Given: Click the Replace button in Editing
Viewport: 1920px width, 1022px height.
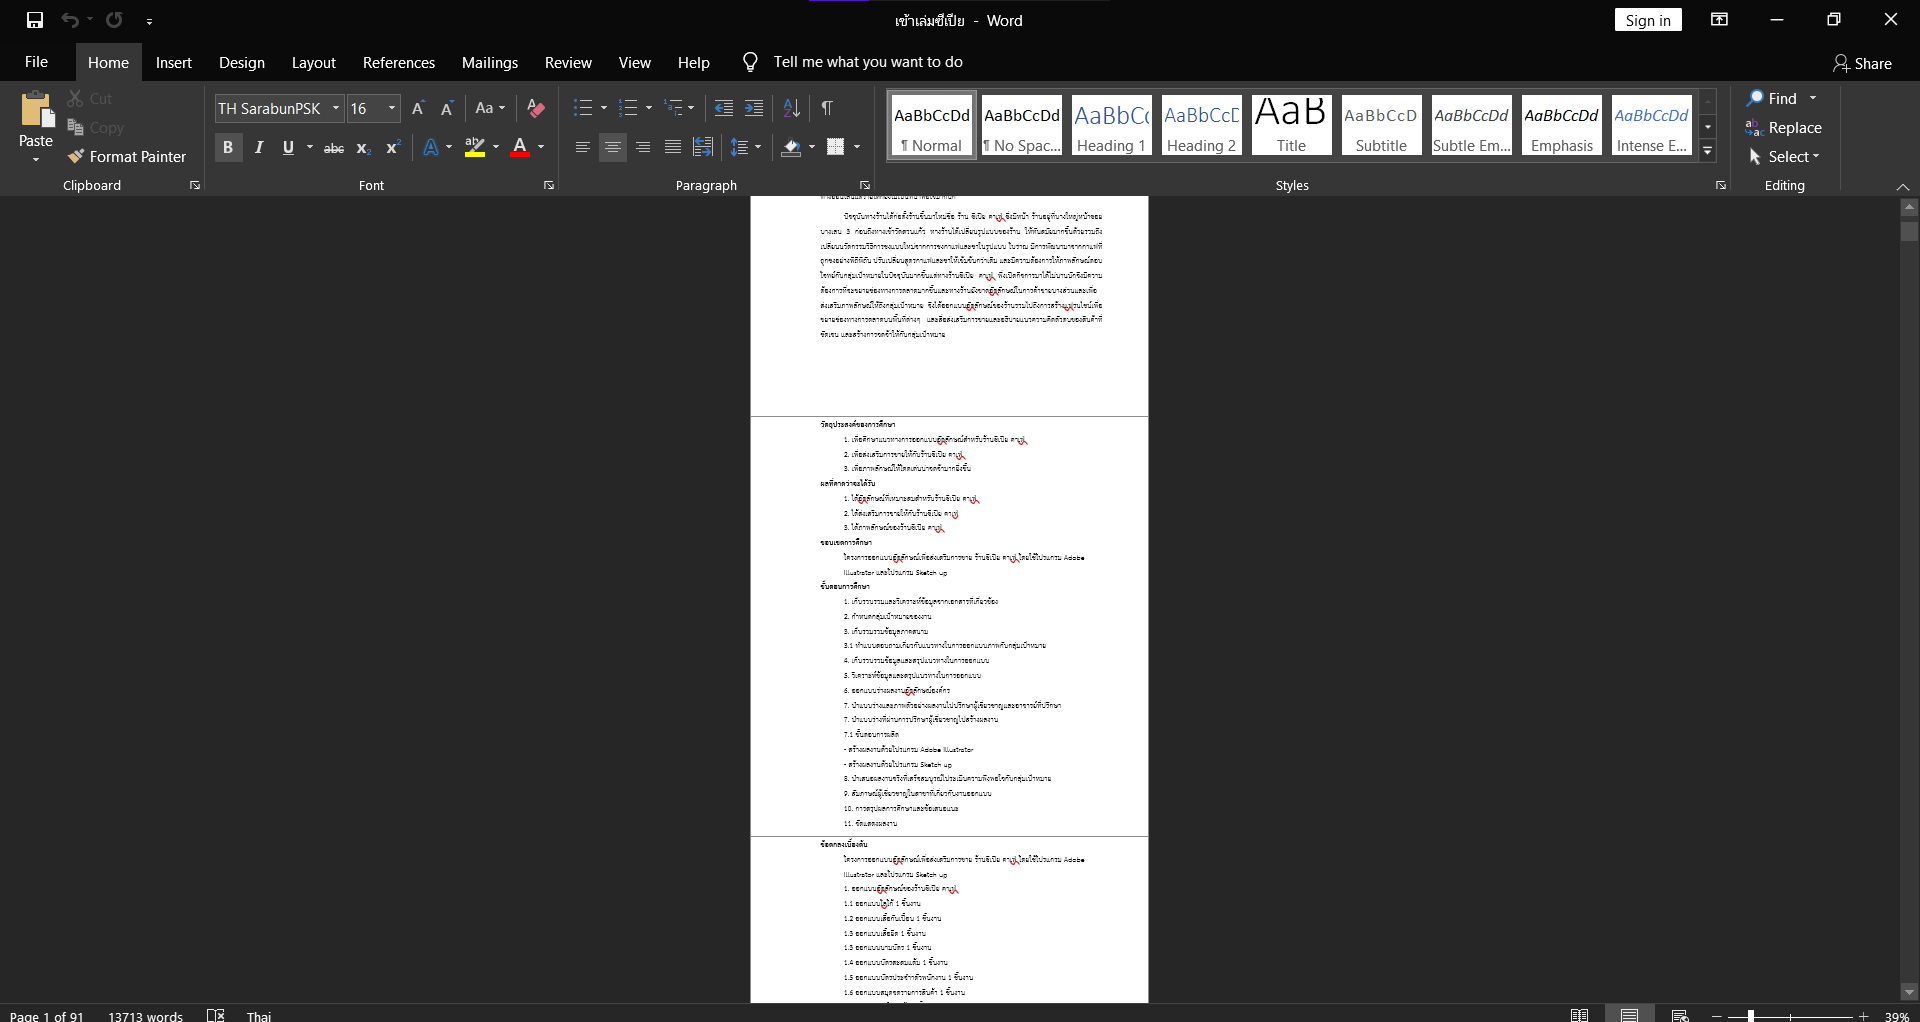Looking at the screenshot, I should tap(1784, 128).
